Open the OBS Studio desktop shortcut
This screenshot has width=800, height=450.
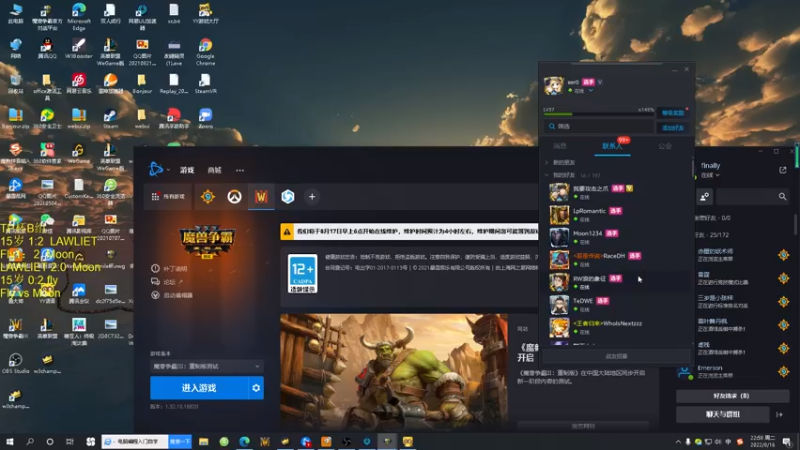(x=15, y=363)
